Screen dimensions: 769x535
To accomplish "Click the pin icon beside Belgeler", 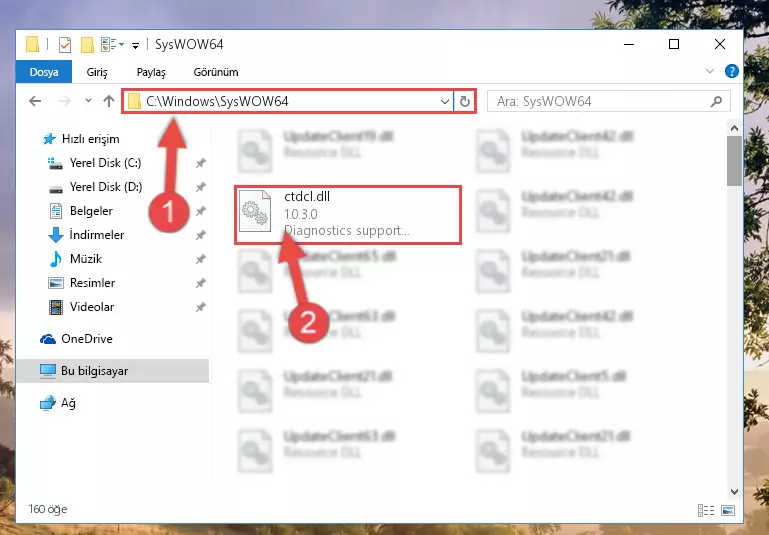I will point(201,211).
